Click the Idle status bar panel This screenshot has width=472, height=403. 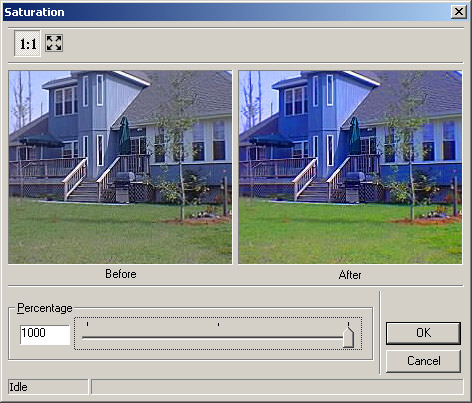coord(48,387)
